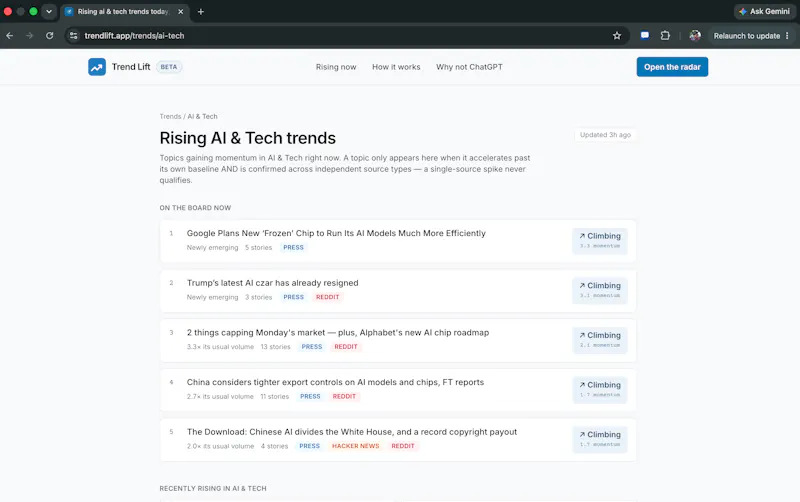The image size is (800, 502).
Task: Click PRESS tag on The Download row
Action: tap(310, 446)
